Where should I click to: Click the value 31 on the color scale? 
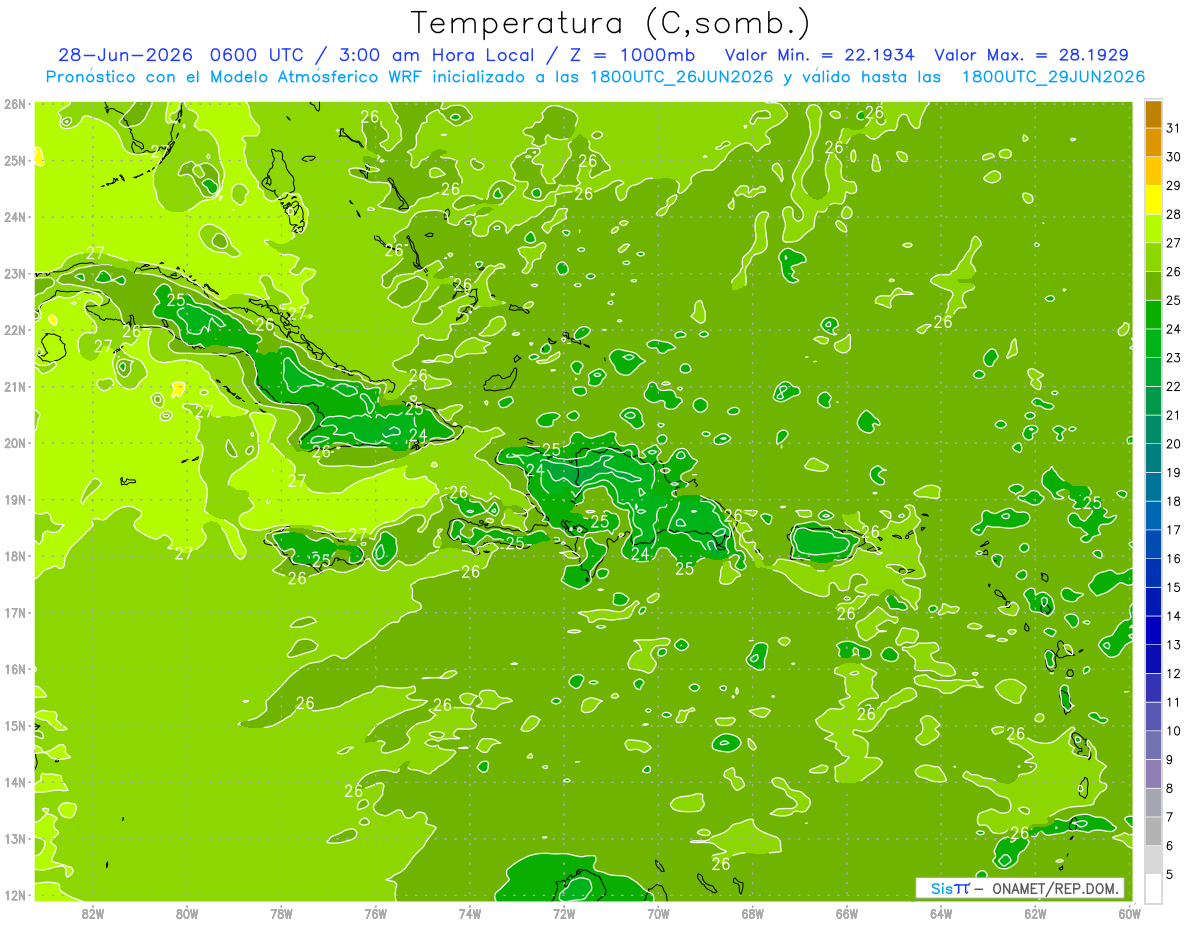(x=1173, y=128)
